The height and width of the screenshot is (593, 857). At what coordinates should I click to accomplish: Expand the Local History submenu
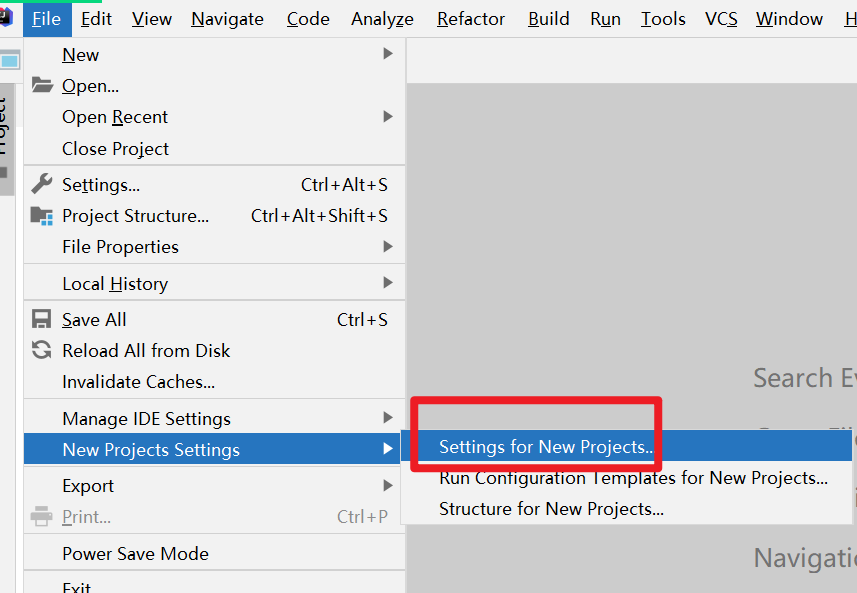coord(215,284)
